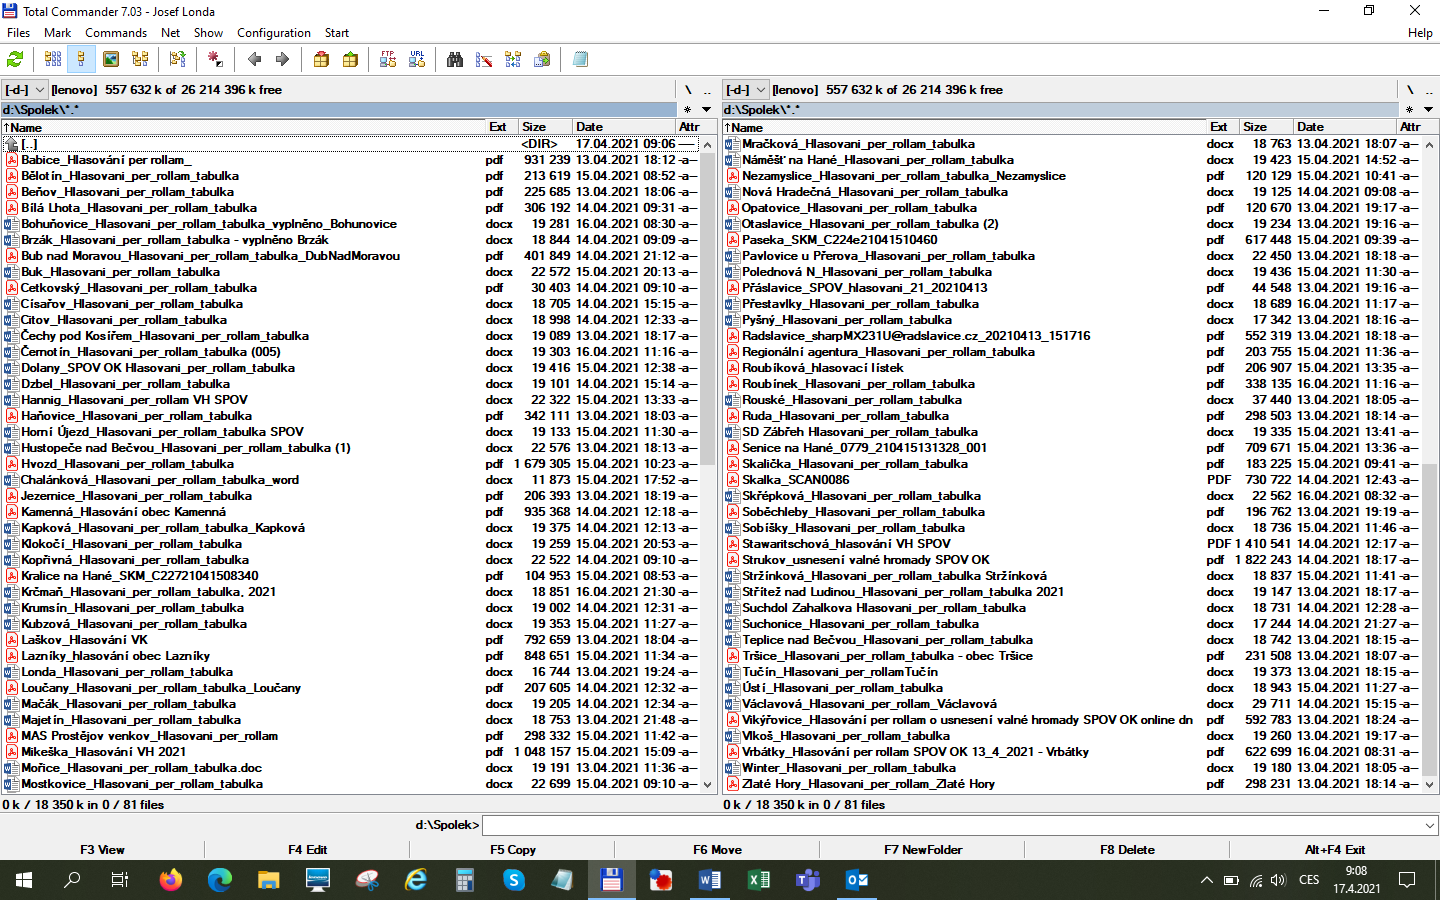Open Microsoft Edge from the taskbar
This screenshot has width=1440, height=900.
(220, 880)
